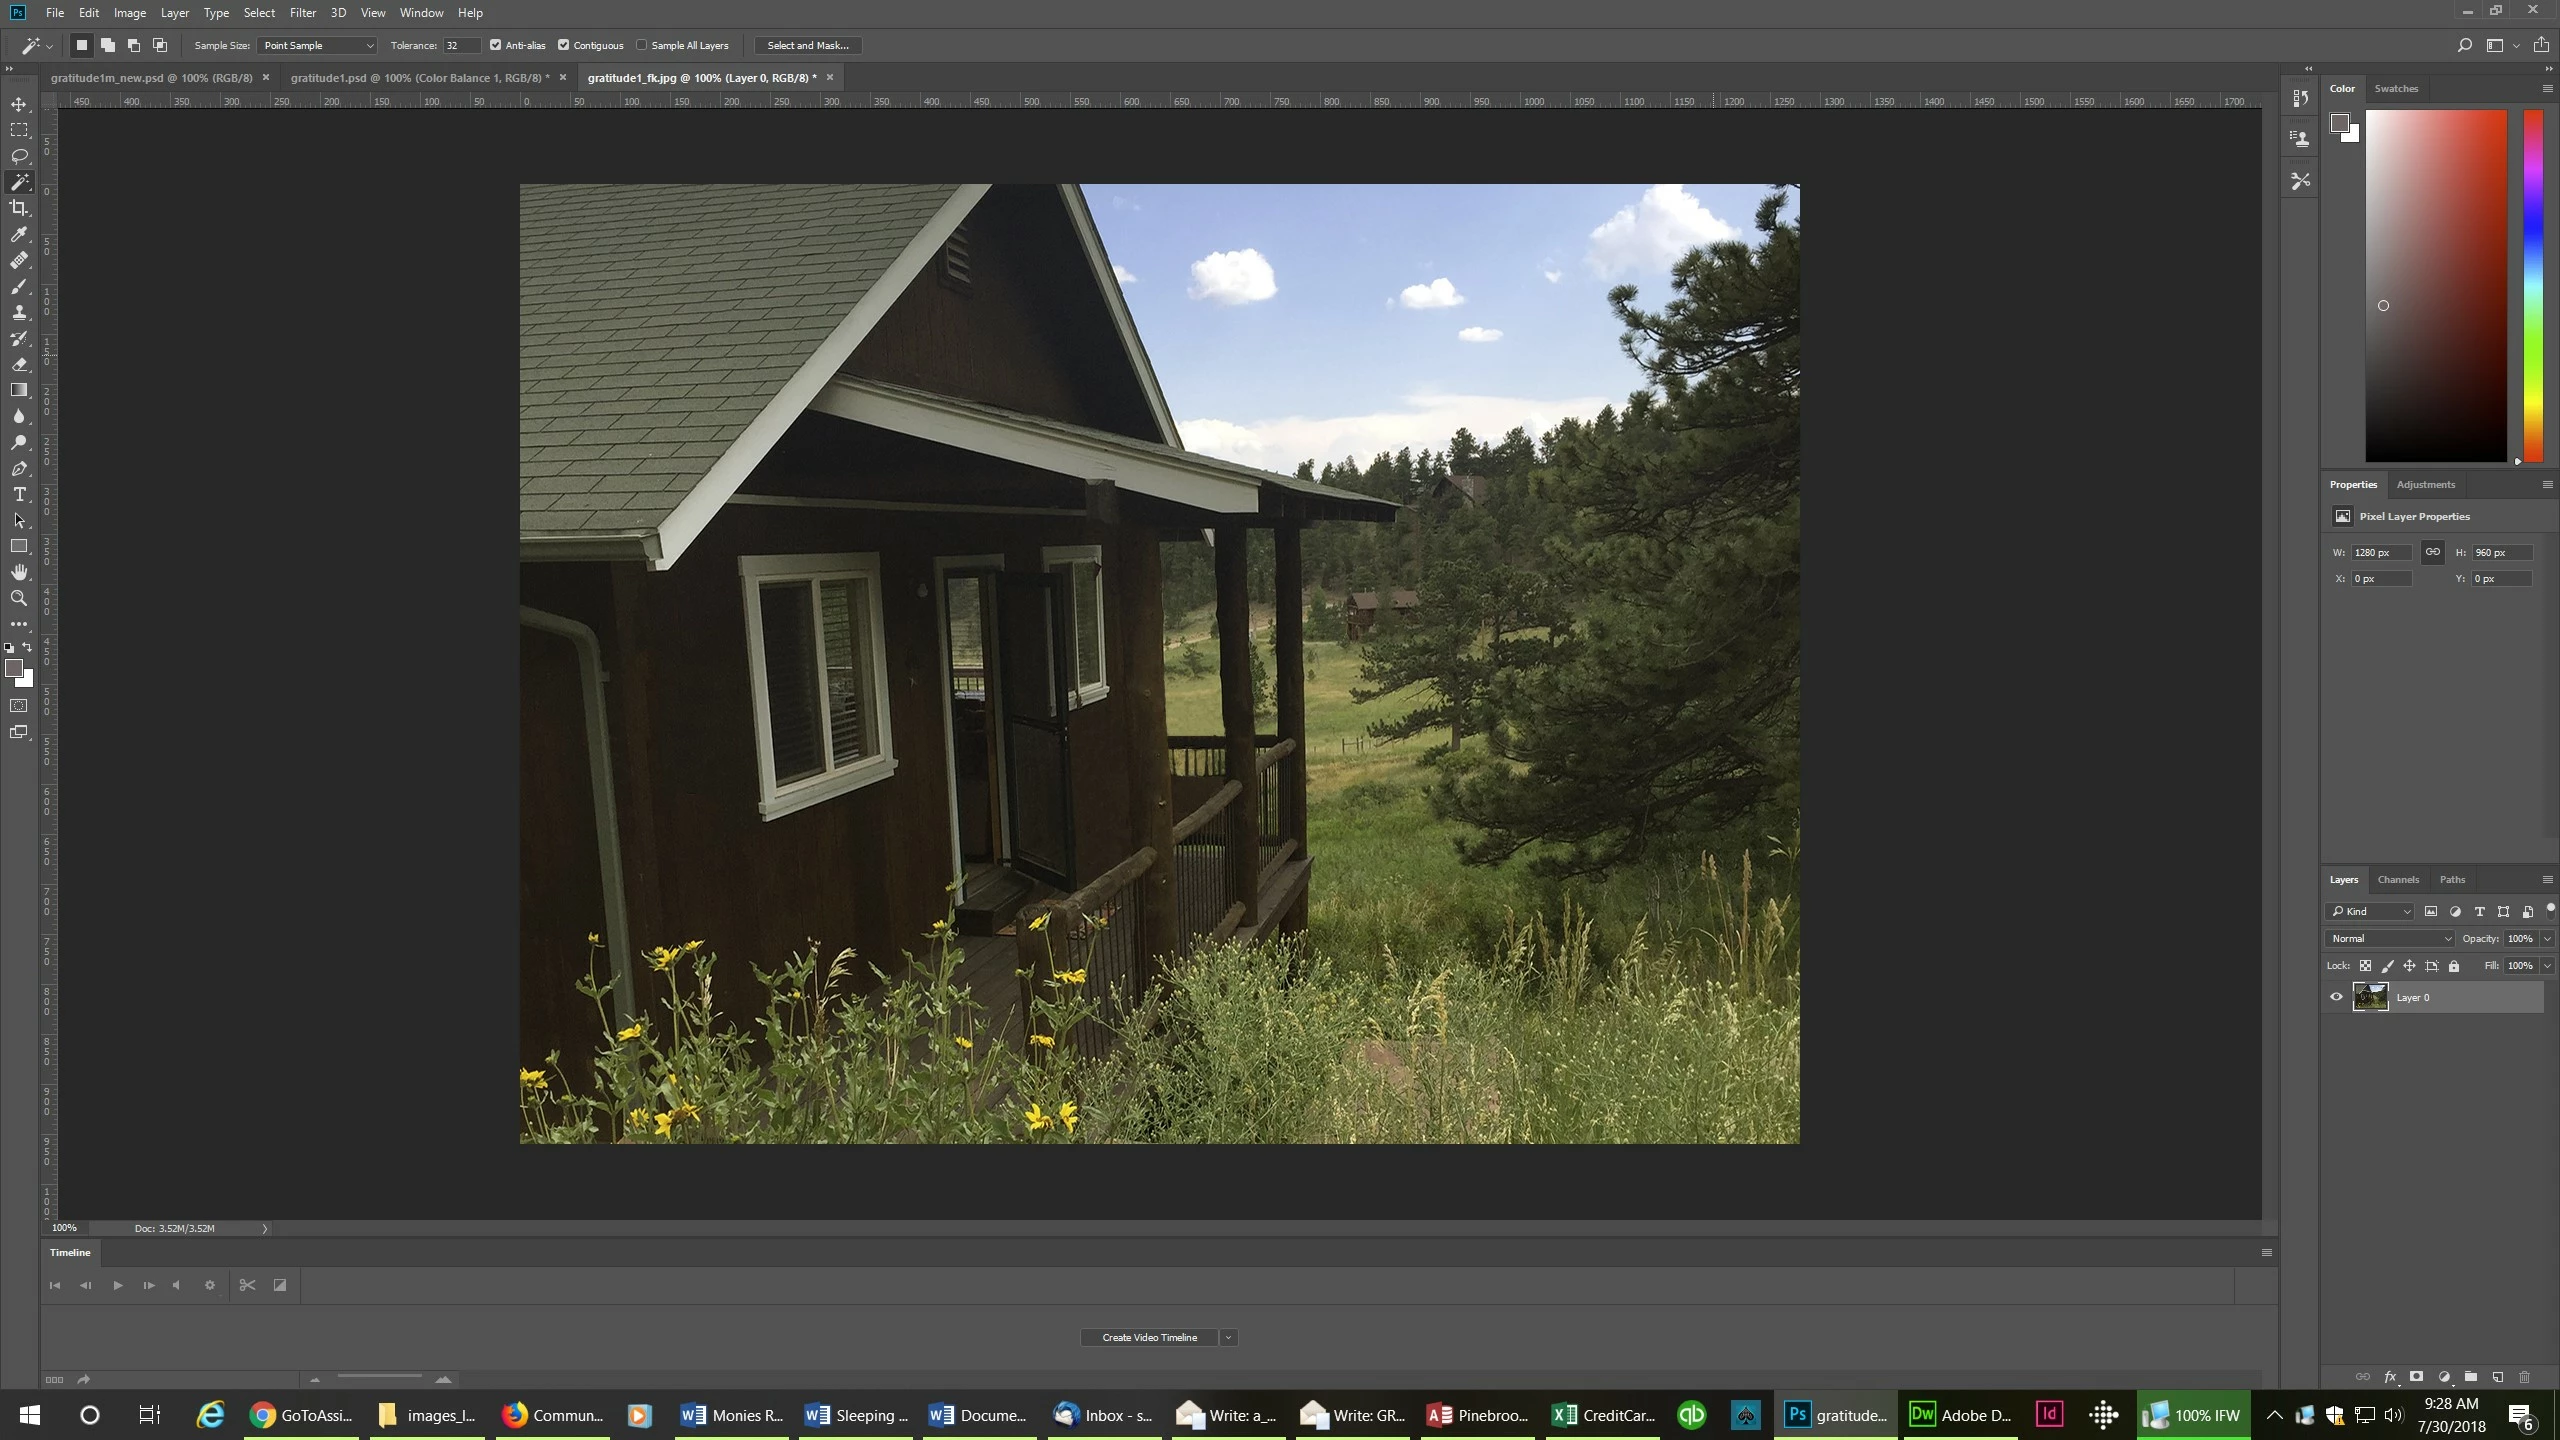Expand the Create Video Timeline options arrow

pyautogui.click(x=1228, y=1337)
